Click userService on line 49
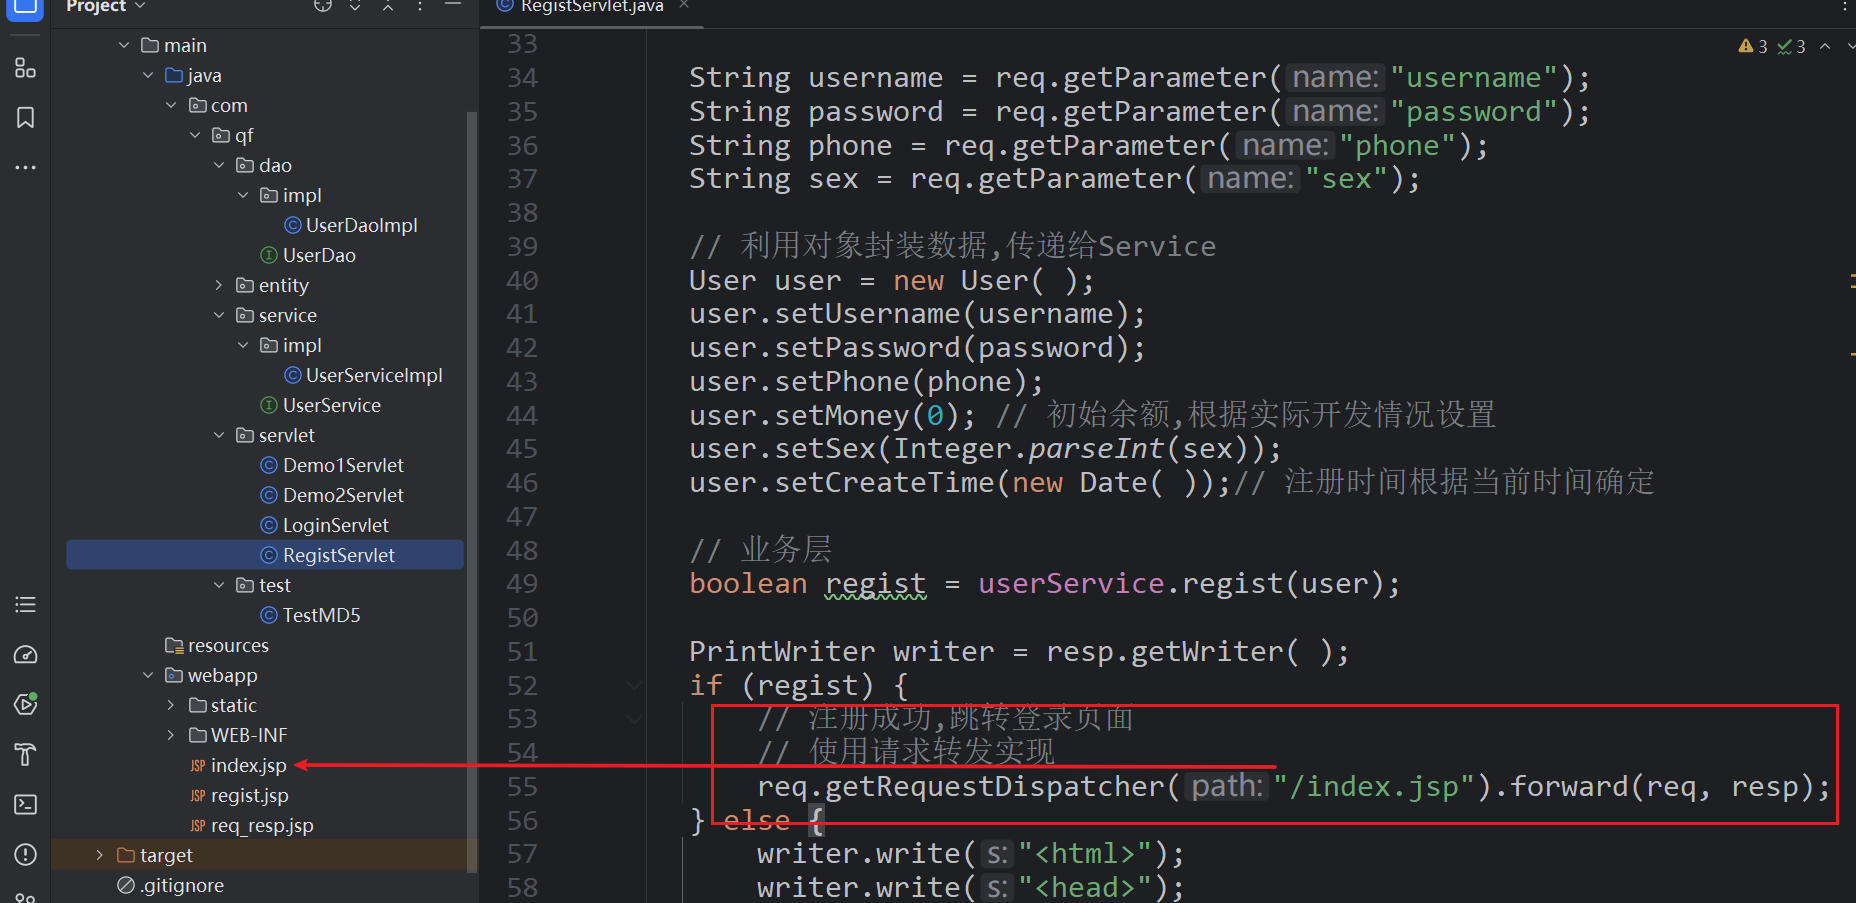 click(1071, 584)
